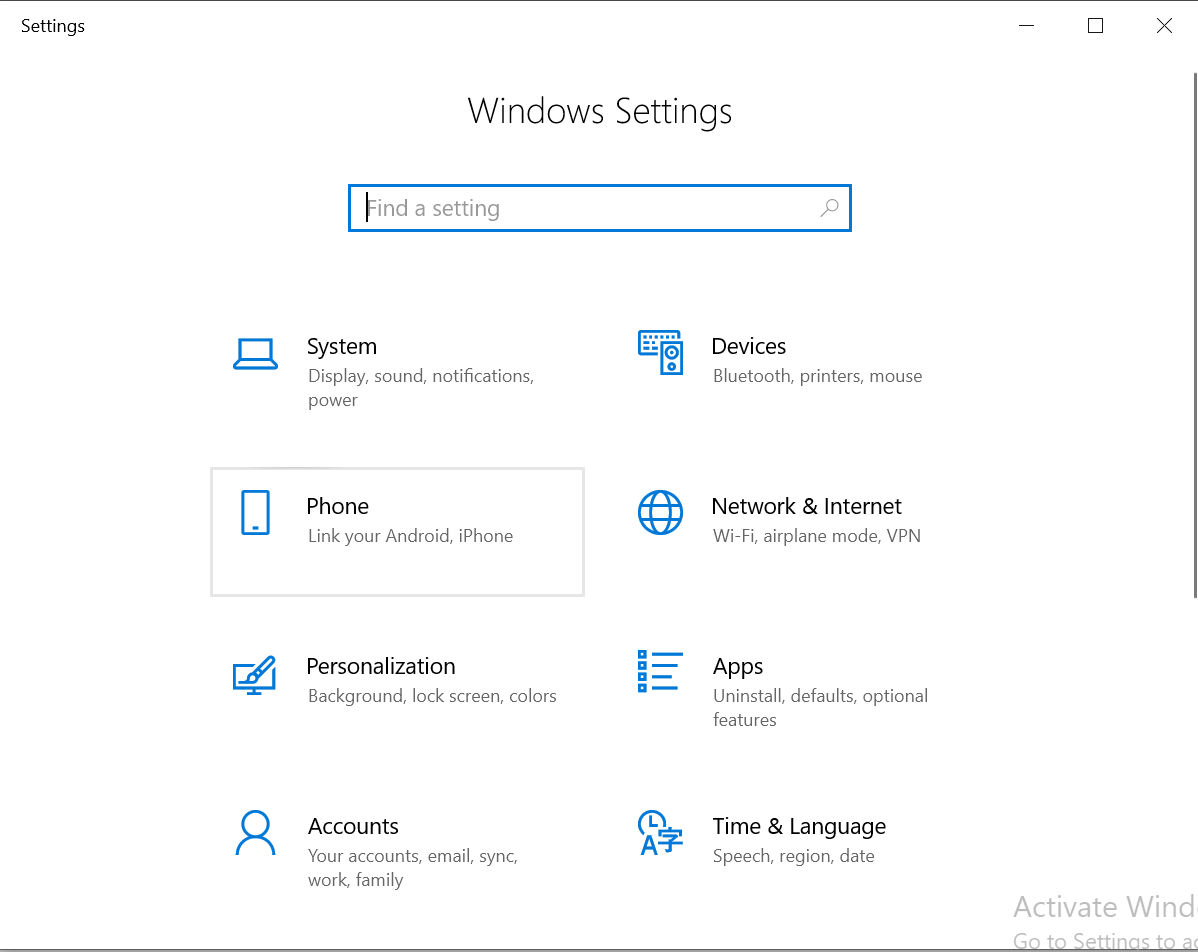Open the Time & Language clock icon

point(660,833)
